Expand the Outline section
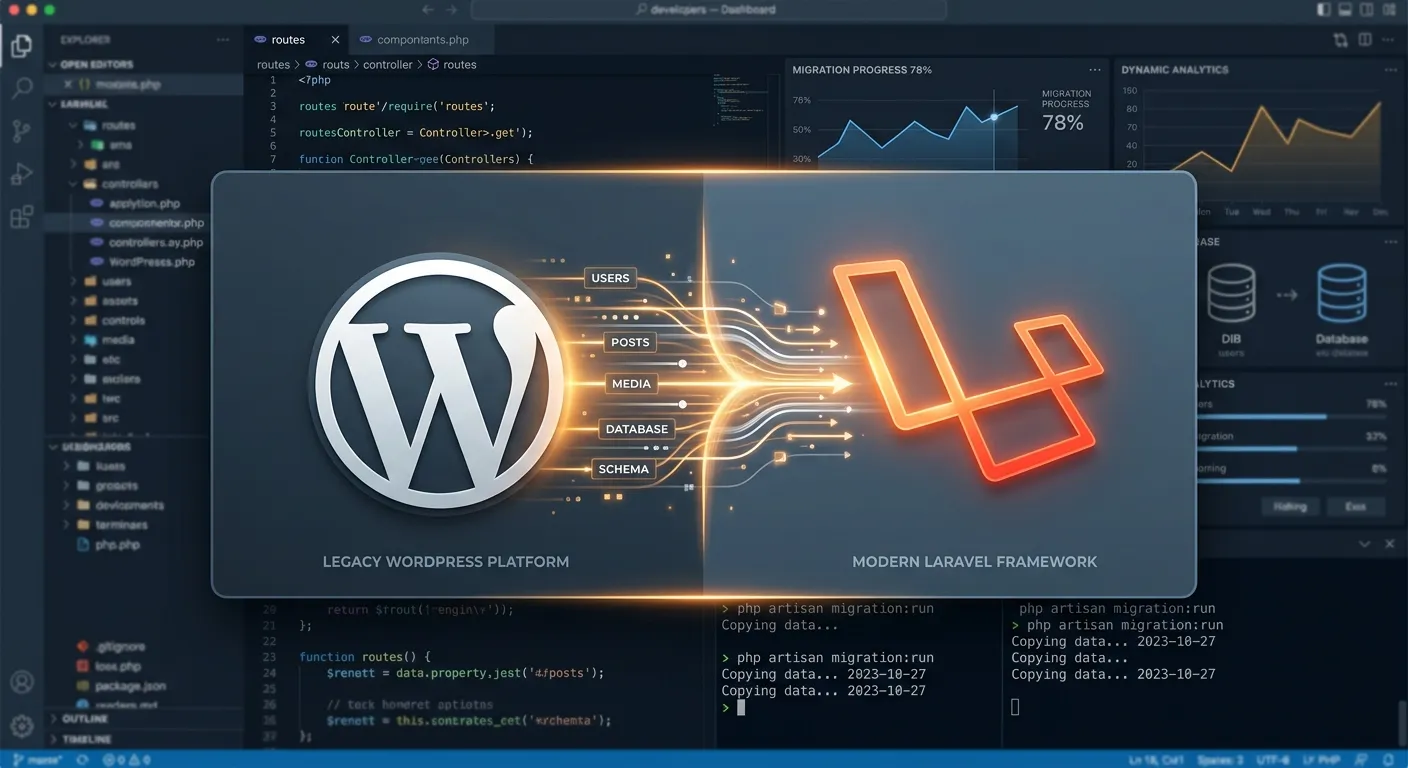The image size is (1408, 768). click(x=54, y=719)
